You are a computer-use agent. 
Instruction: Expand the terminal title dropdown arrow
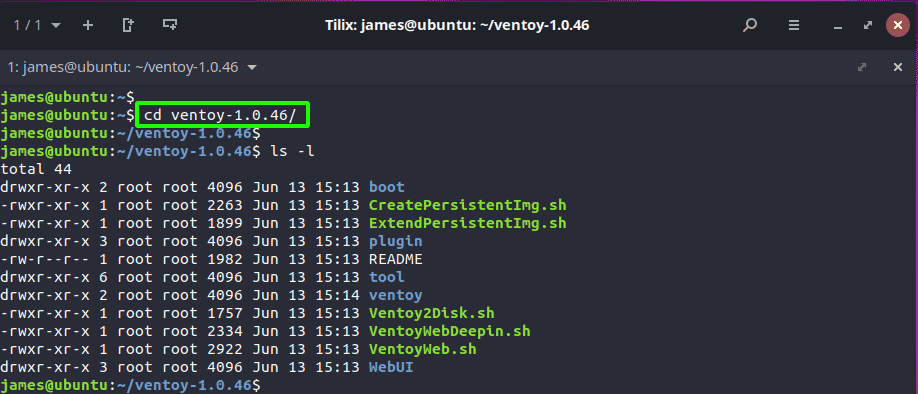click(252, 67)
